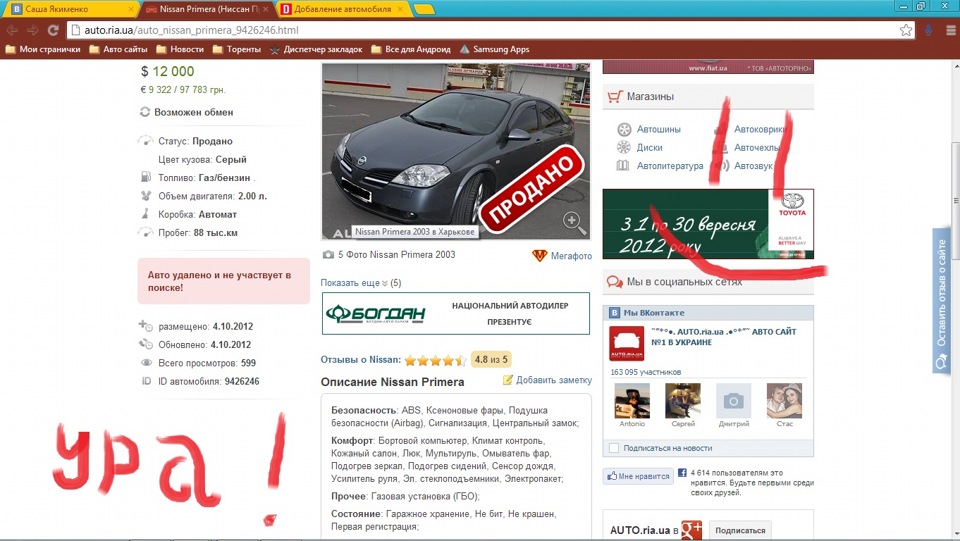Go forward with the browser forward arrow
This screenshot has height=541, width=960.
click(x=32, y=30)
